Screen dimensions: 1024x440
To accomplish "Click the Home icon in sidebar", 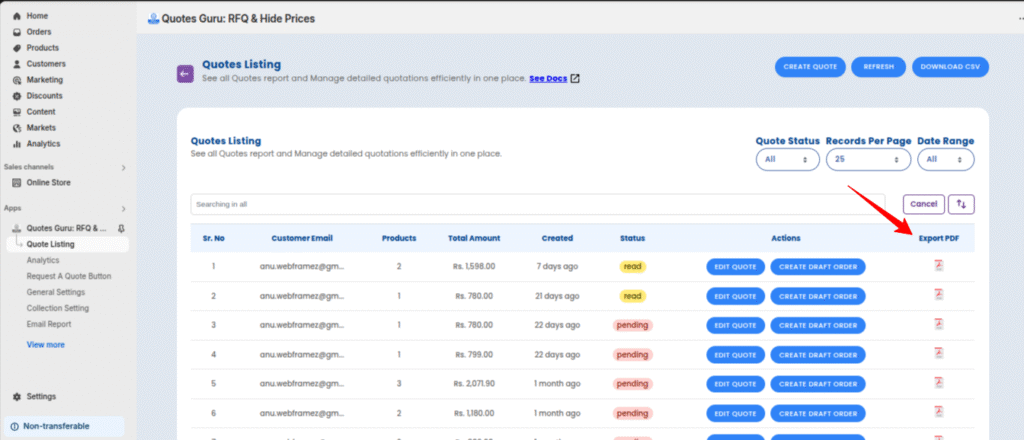I will pyautogui.click(x=17, y=16).
